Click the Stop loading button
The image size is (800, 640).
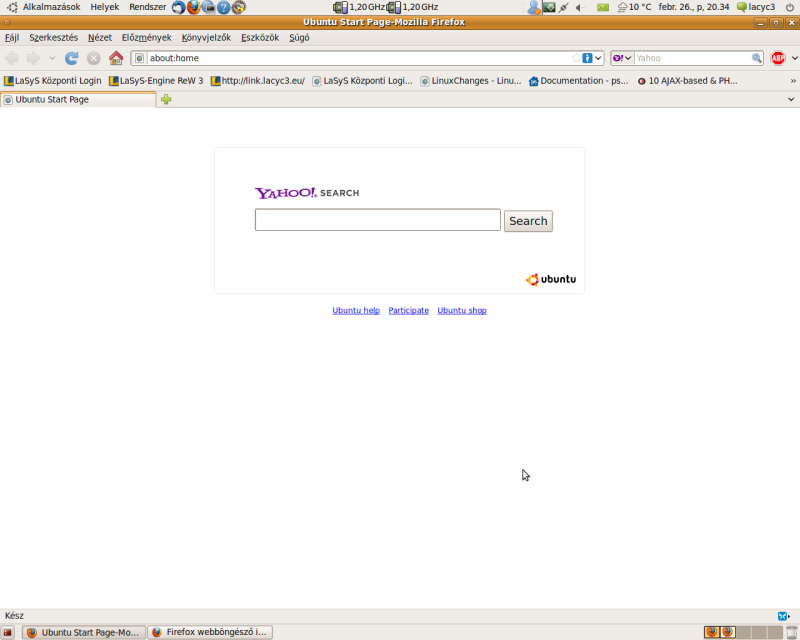tap(93, 58)
